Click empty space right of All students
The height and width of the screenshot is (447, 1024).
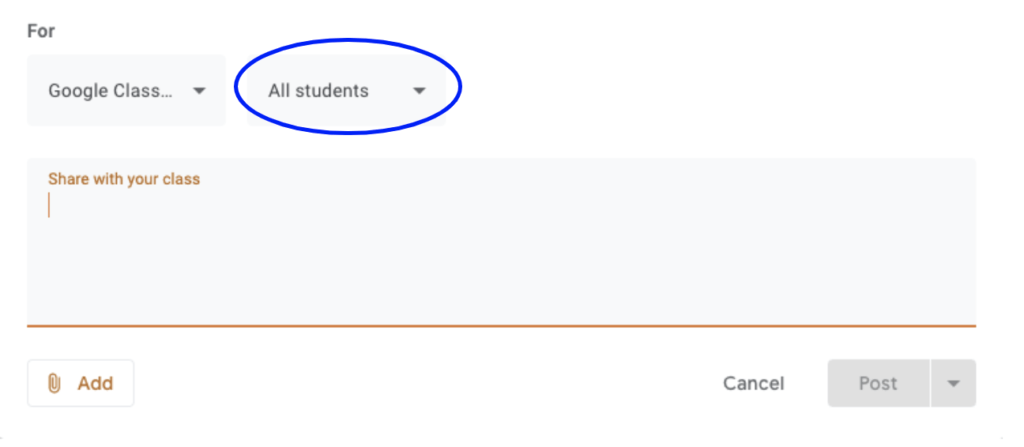(700, 91)
